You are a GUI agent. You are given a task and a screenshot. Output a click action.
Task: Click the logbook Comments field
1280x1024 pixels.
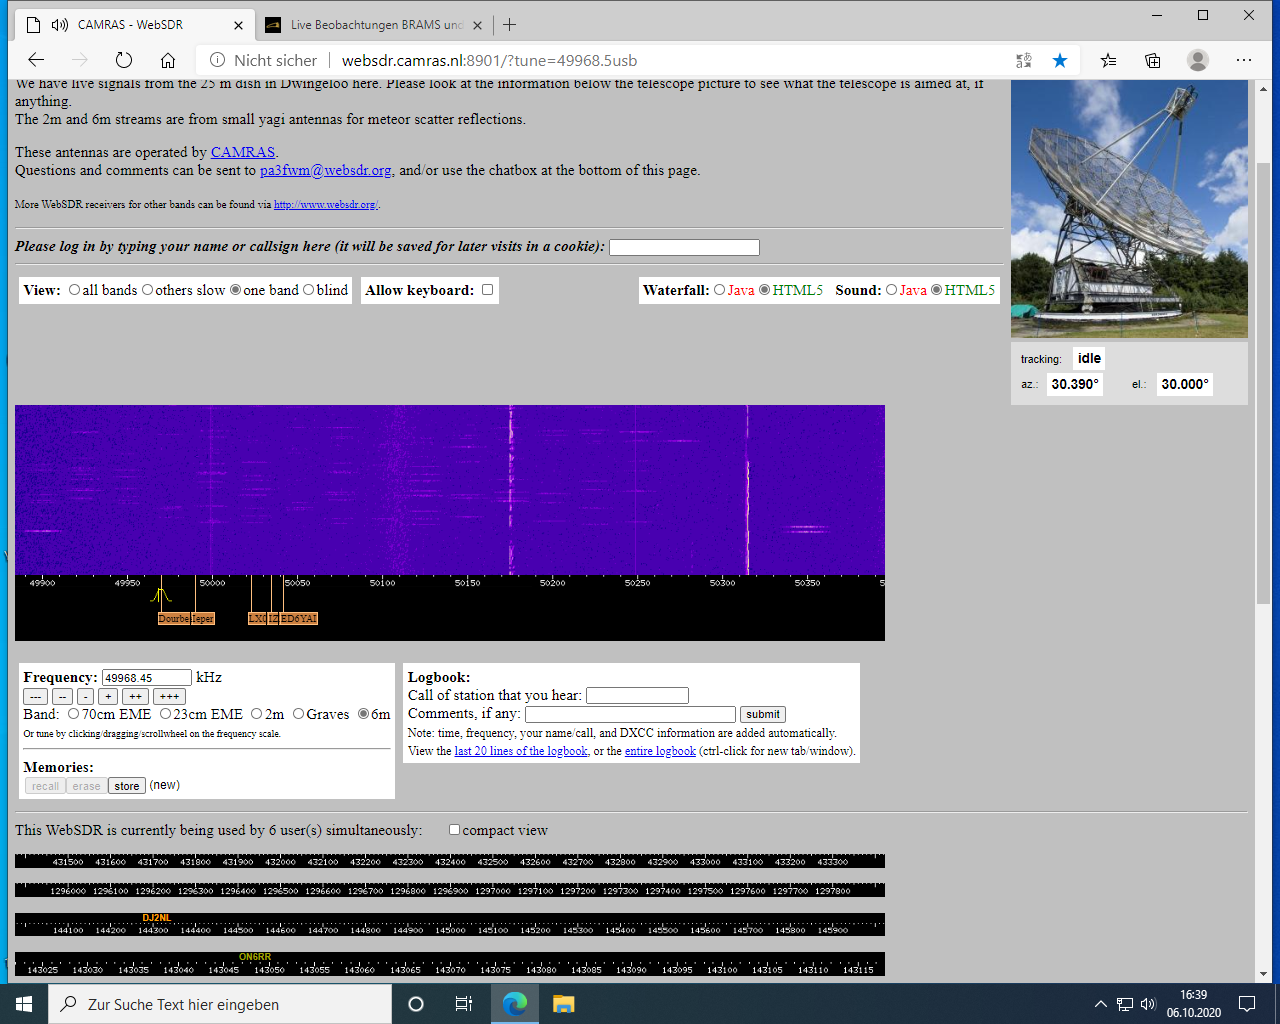(x=630, y=714)
